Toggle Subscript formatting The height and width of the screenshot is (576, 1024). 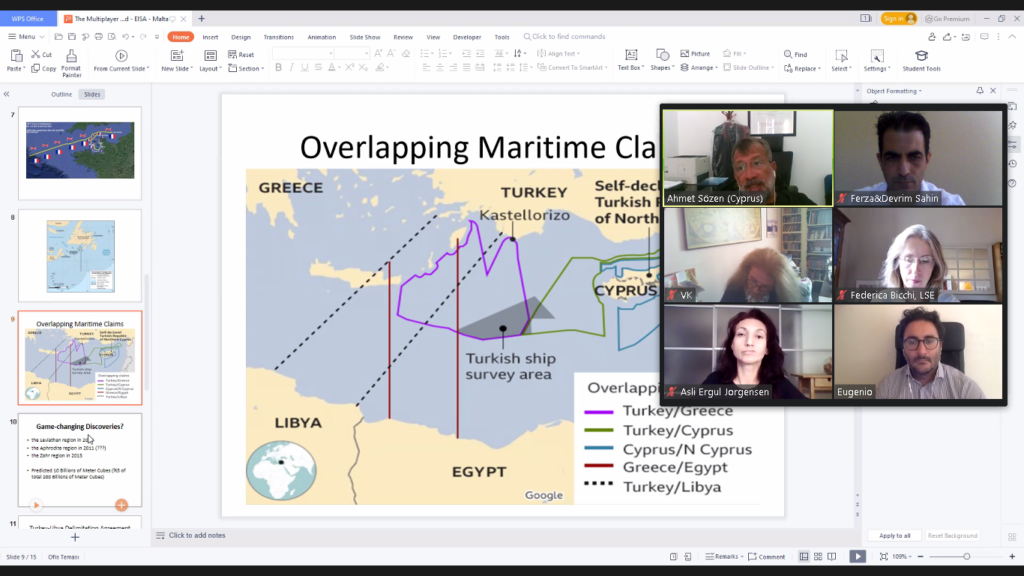363,67
